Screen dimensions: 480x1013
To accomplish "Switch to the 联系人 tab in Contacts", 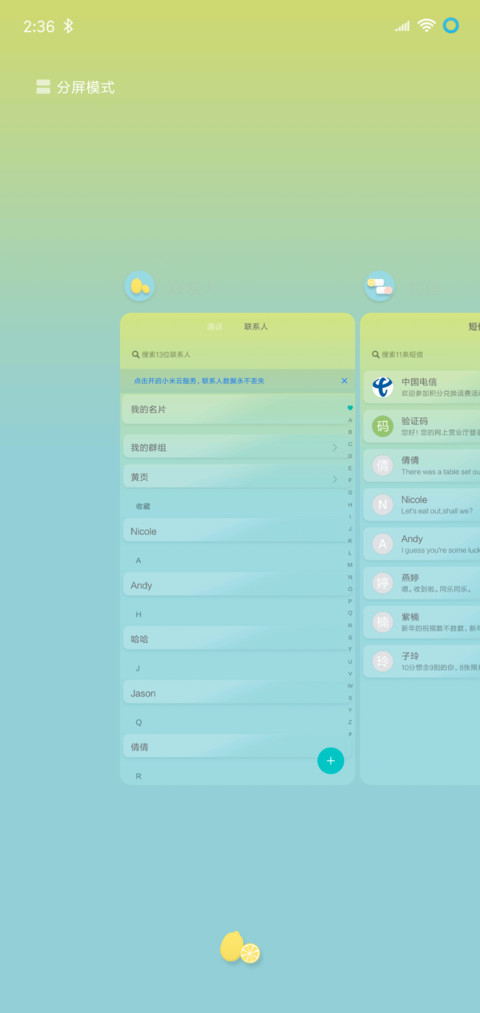I will pyautogui.click(x=256, y=327).
